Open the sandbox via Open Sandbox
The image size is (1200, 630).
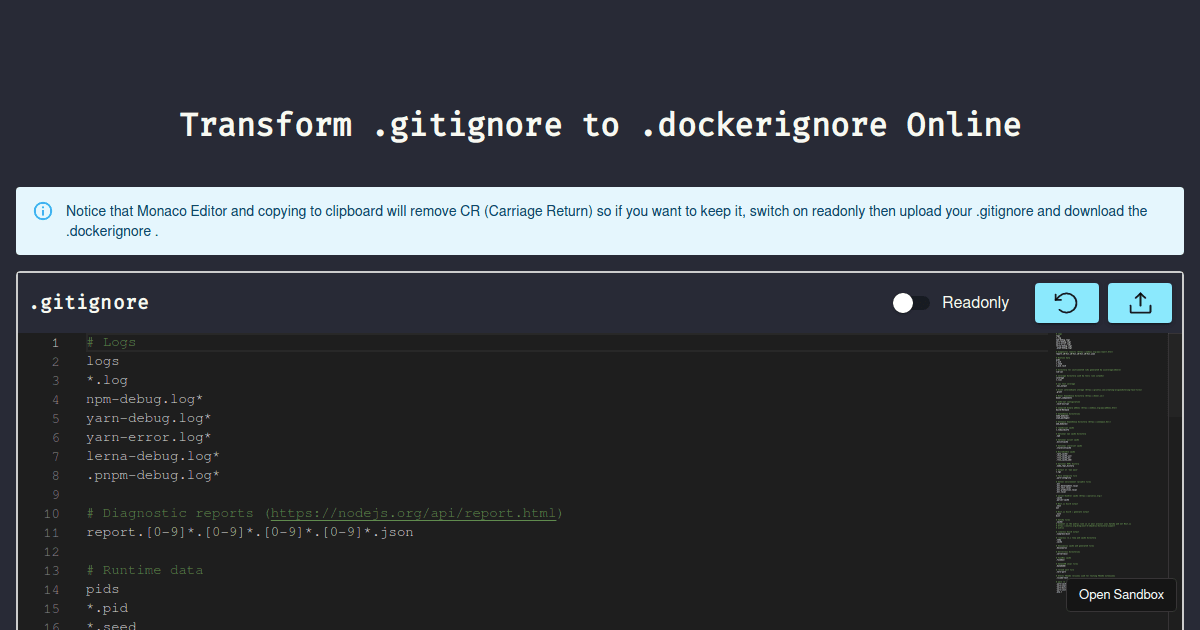(x=1121, y=594)
